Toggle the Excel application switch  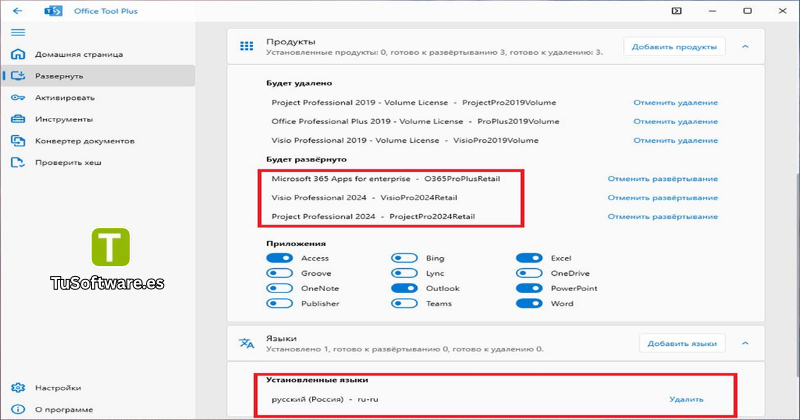529,258
